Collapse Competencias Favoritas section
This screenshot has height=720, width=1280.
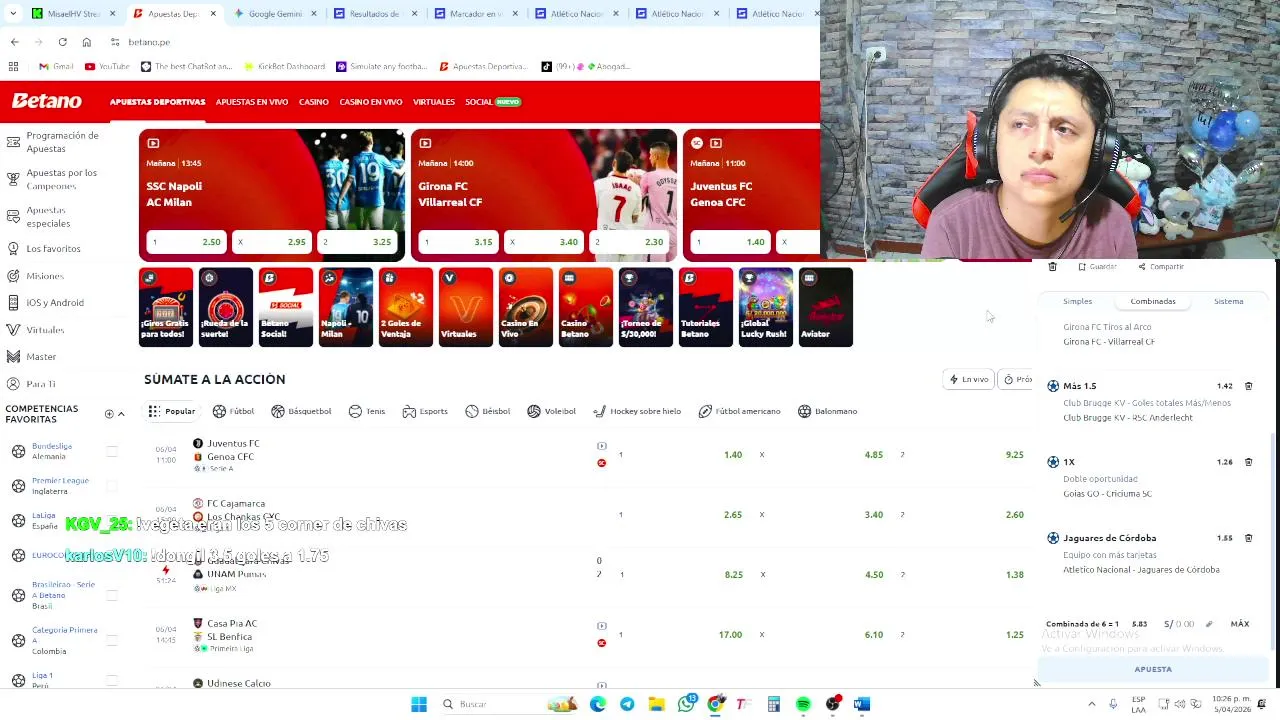point(121,414)
